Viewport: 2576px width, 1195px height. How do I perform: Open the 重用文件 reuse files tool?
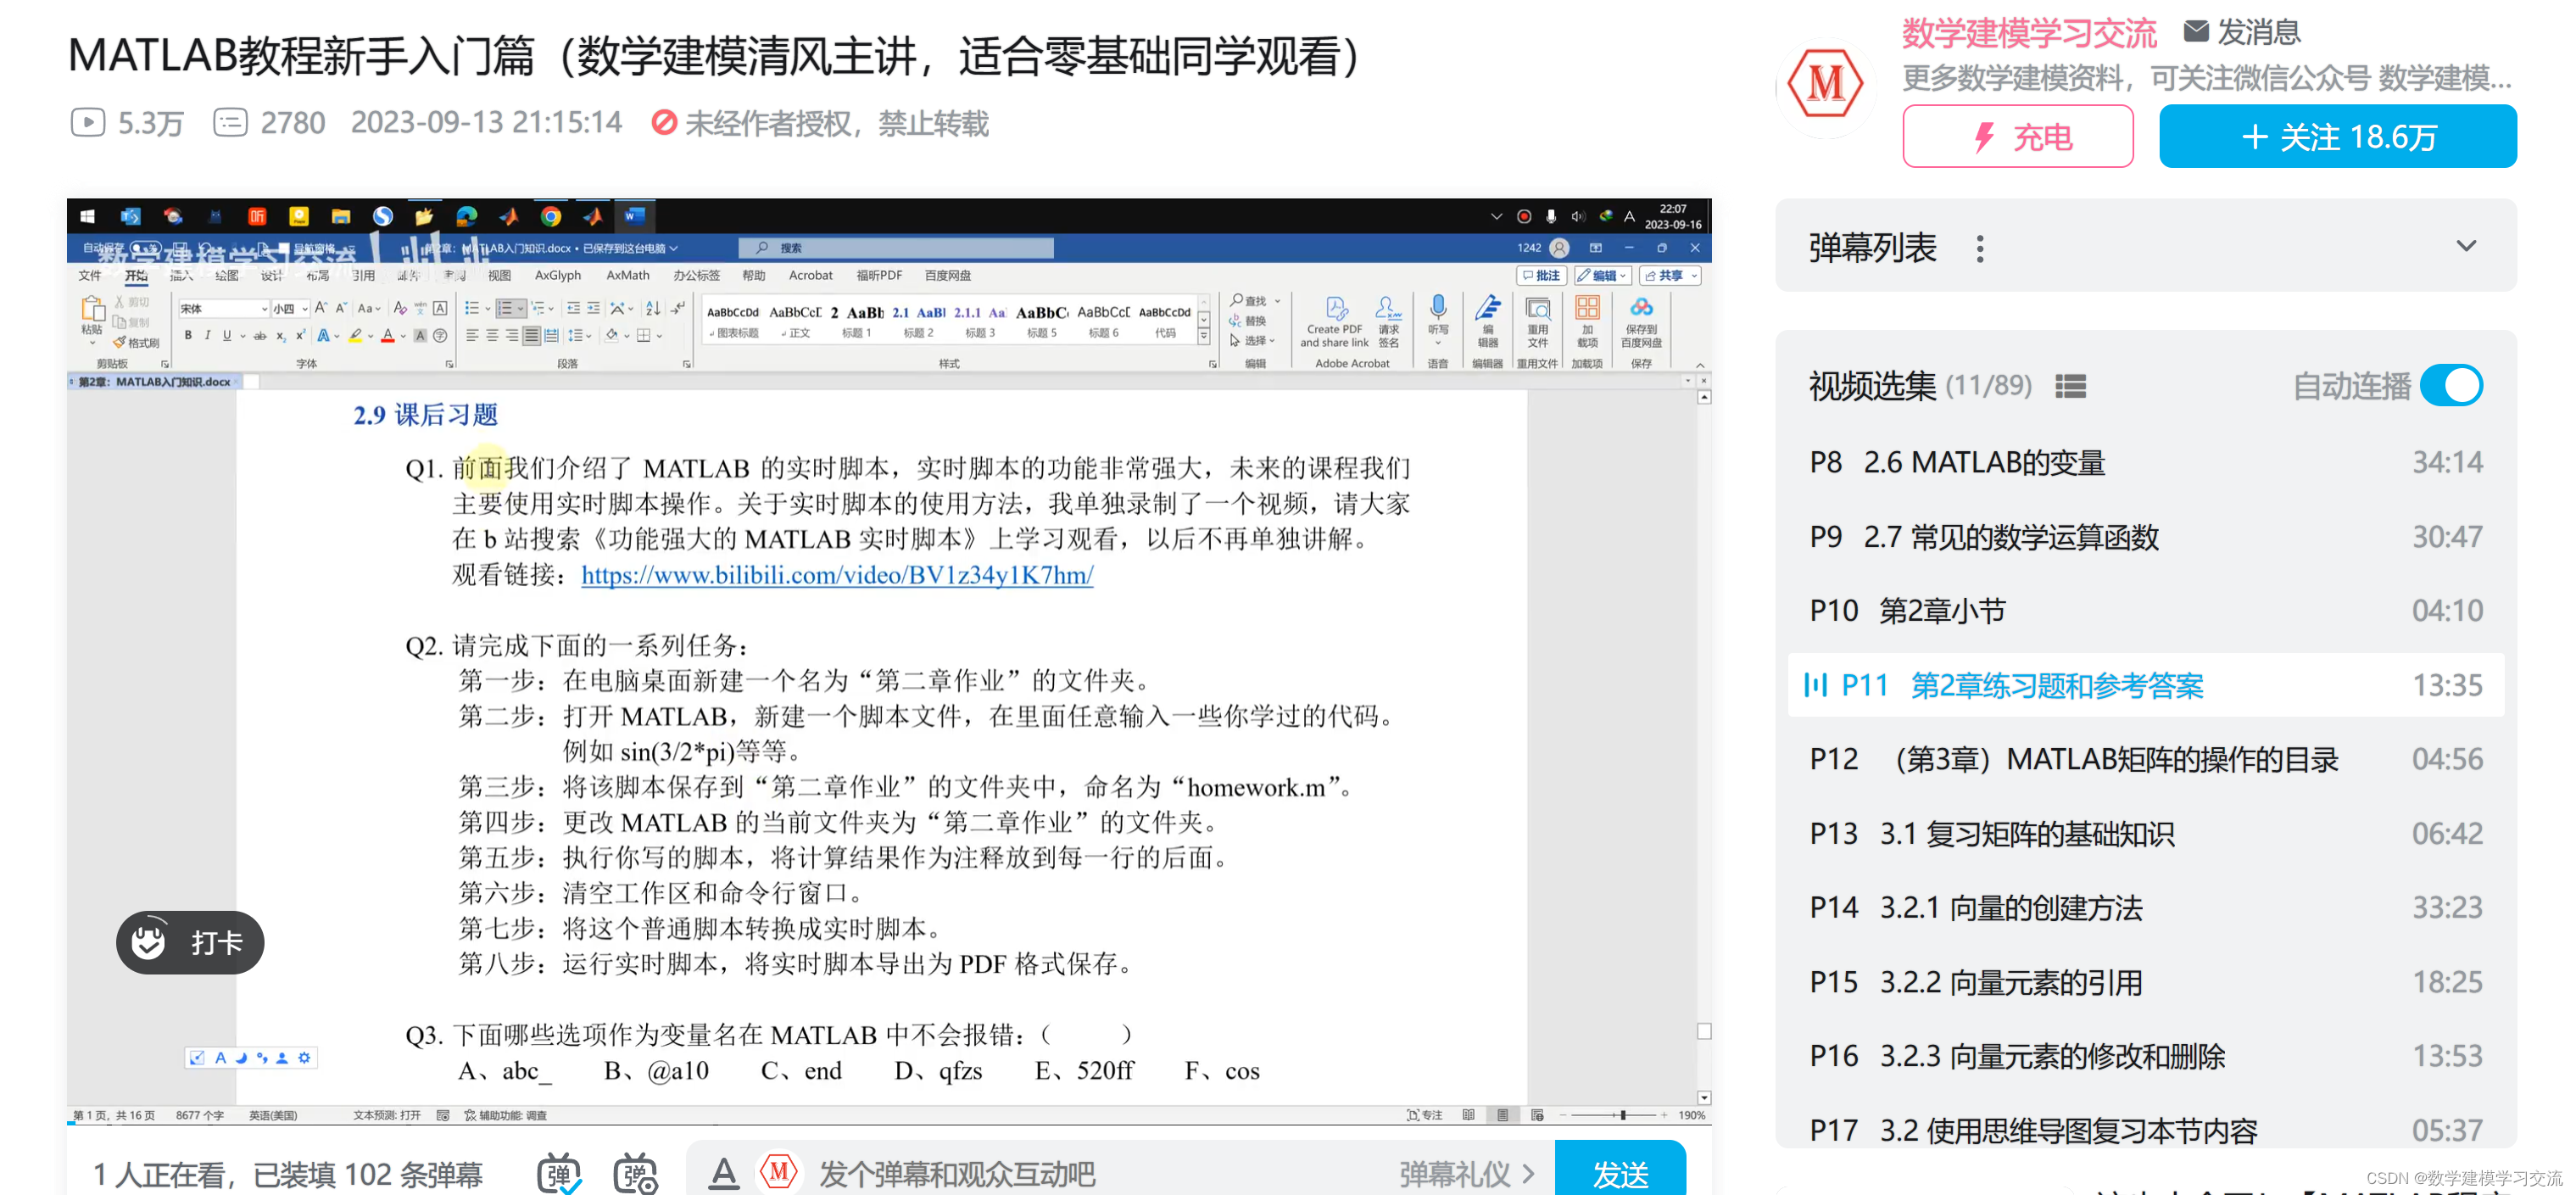[1539, 315]
